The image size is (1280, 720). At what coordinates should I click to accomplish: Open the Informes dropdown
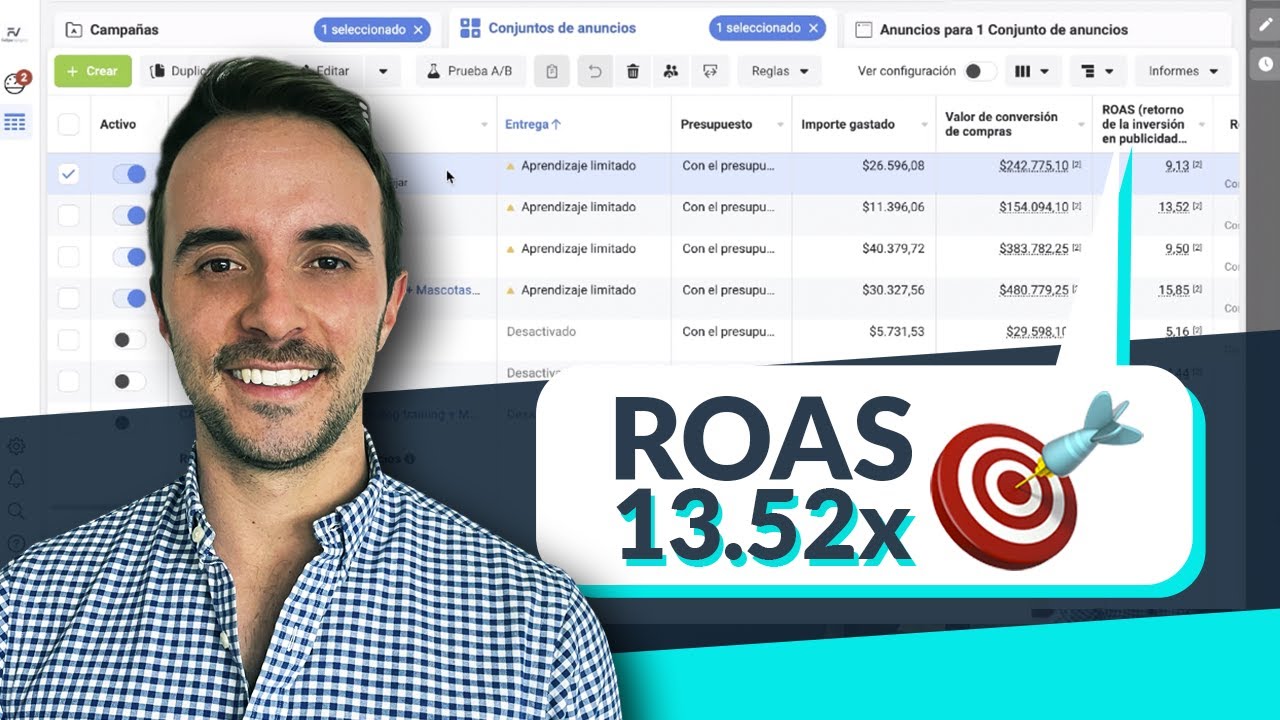pos(1183,71)
